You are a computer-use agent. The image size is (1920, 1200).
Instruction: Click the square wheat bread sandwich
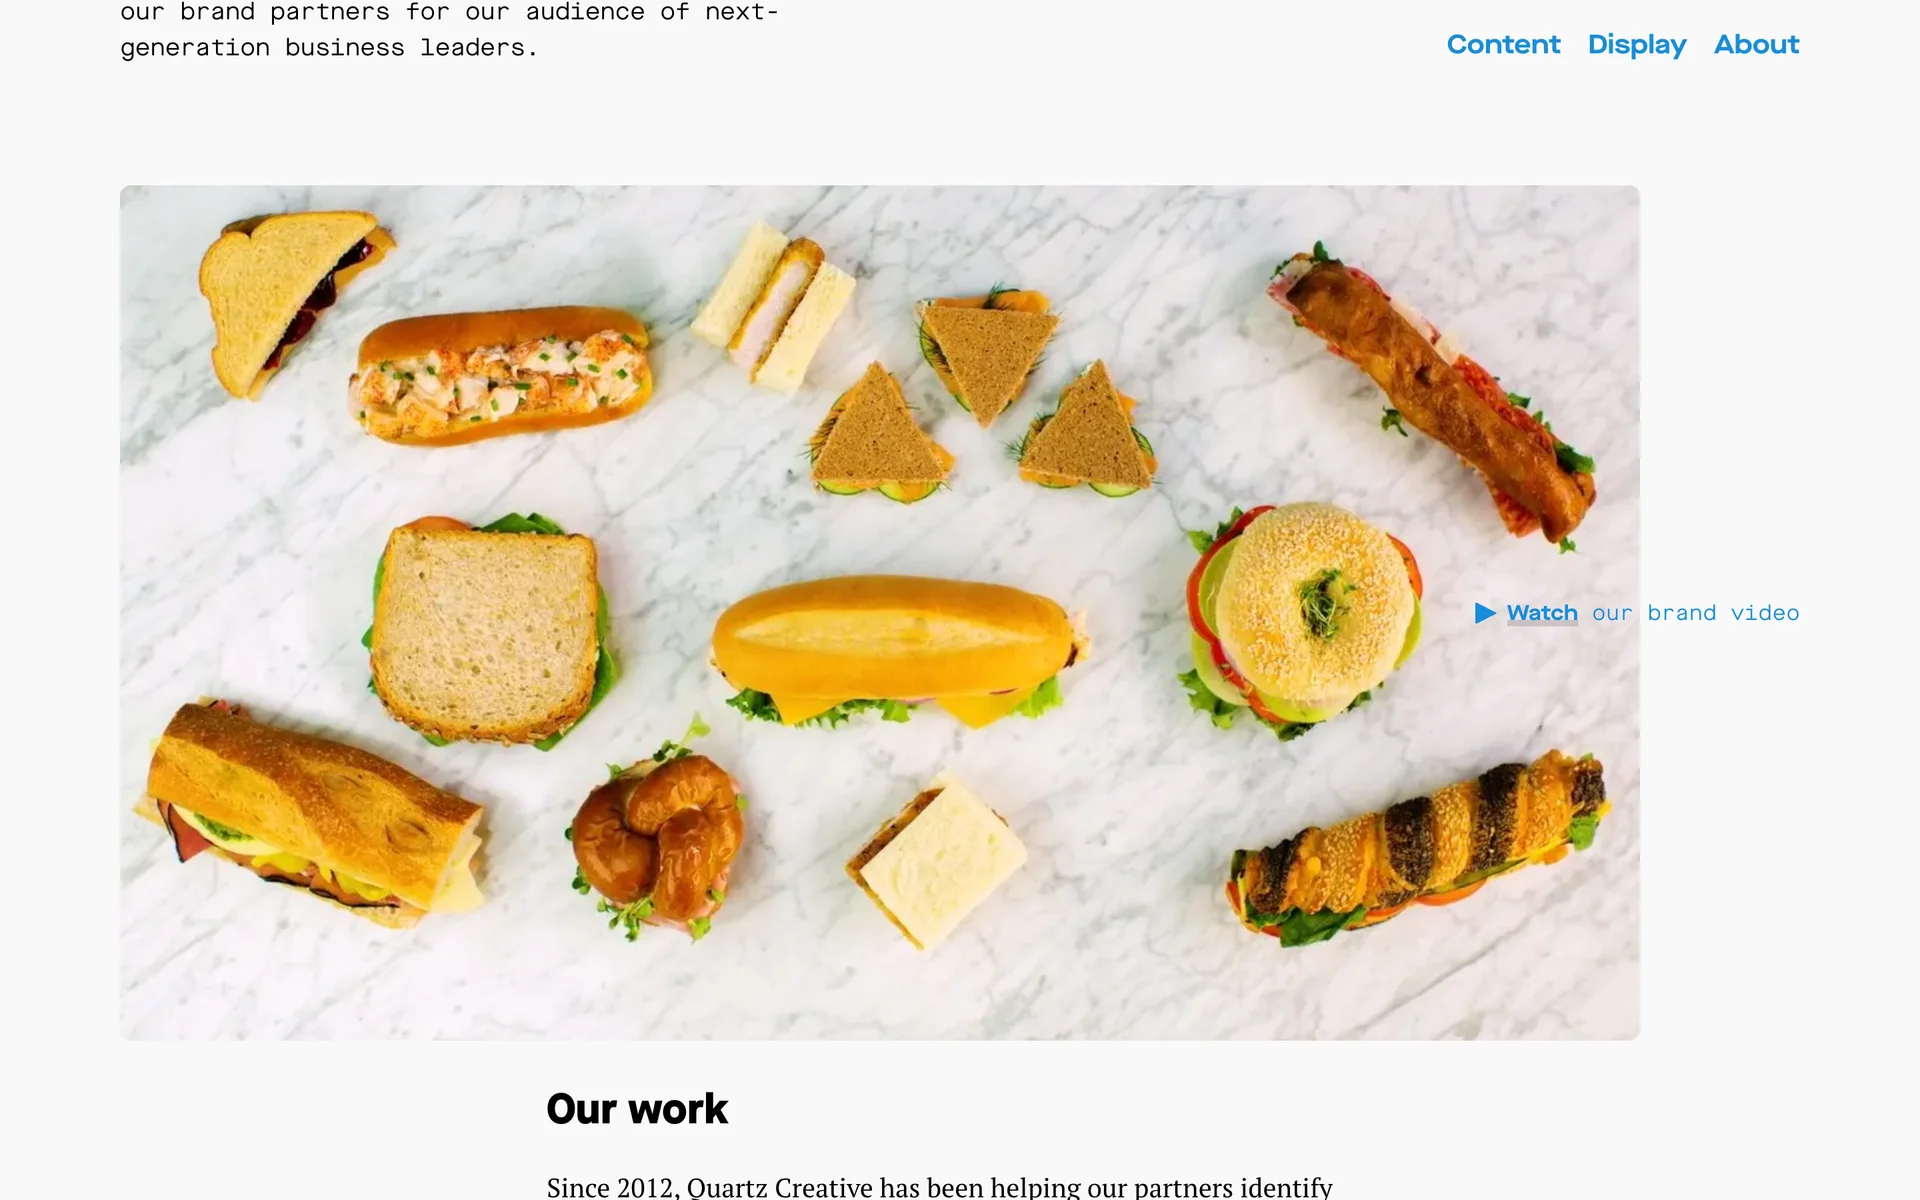point(488,633)
